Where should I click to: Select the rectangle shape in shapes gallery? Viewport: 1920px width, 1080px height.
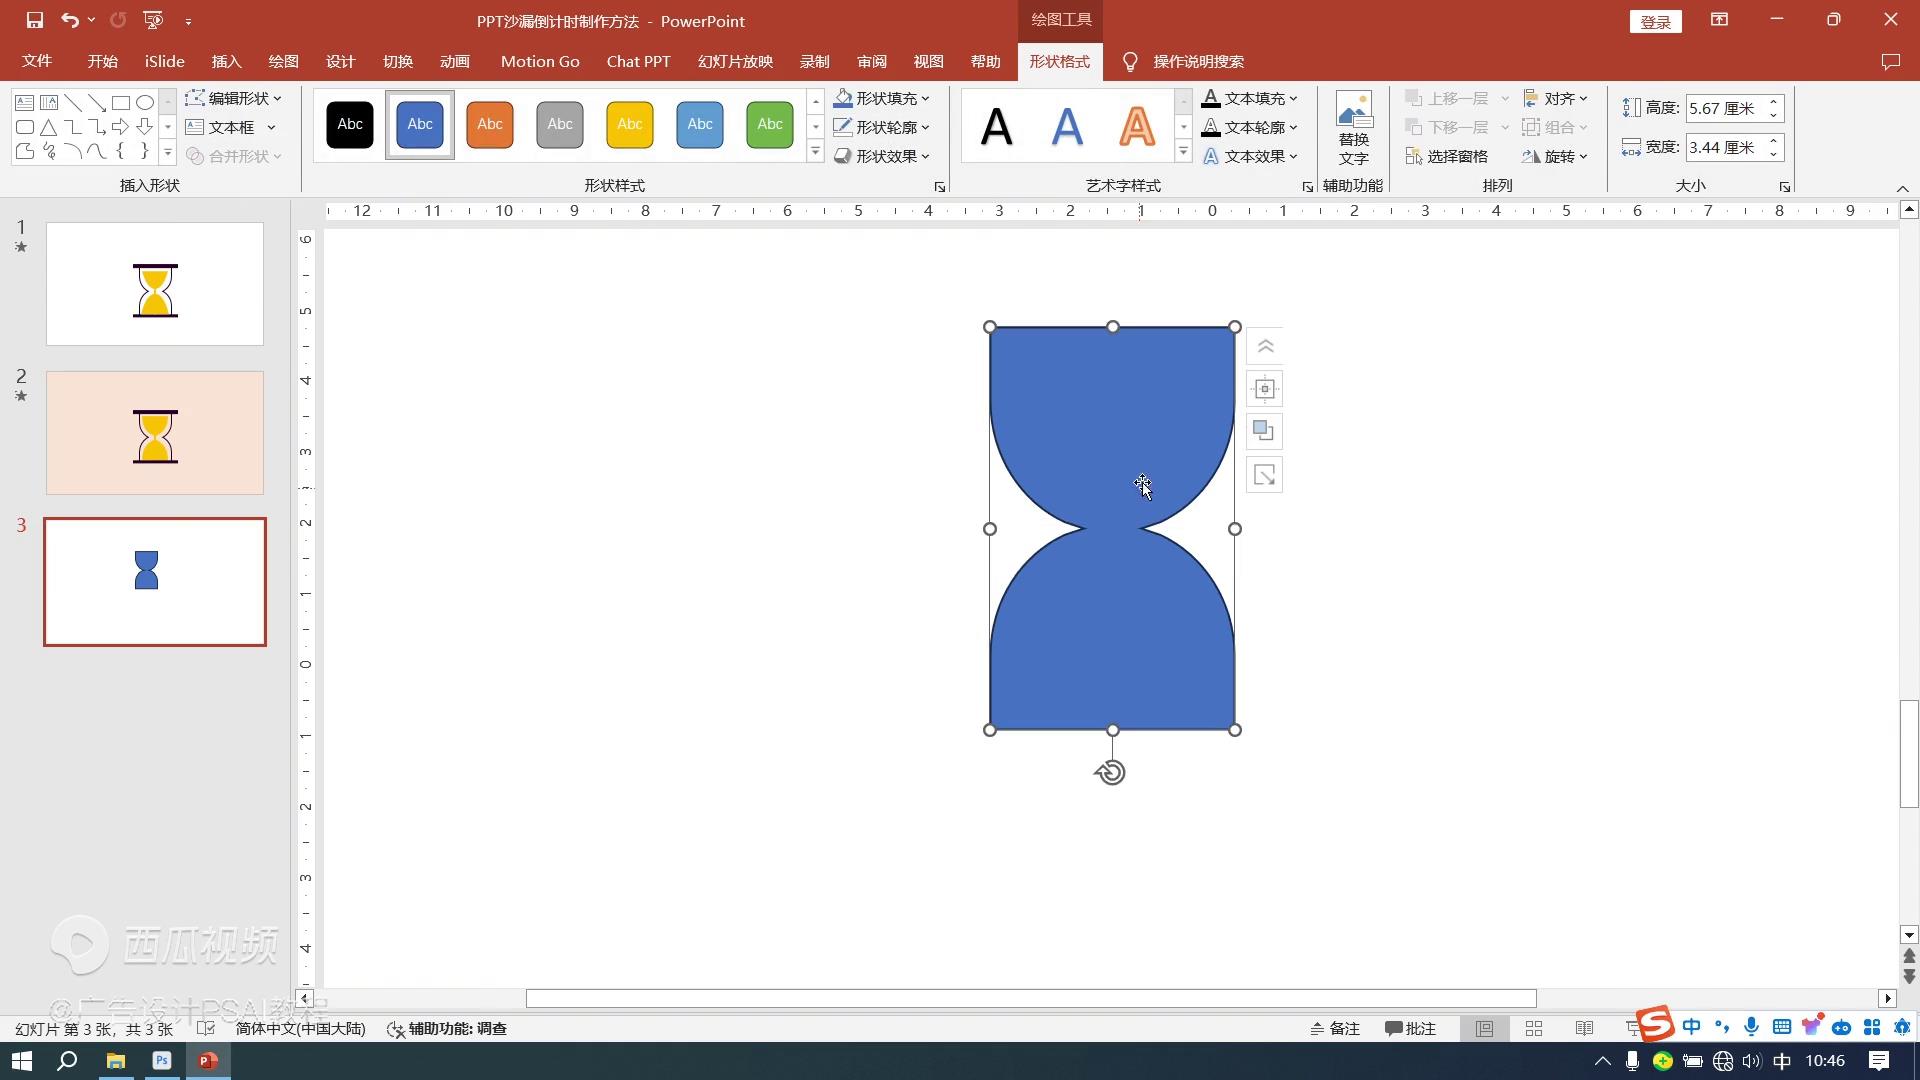coord(121,103)
